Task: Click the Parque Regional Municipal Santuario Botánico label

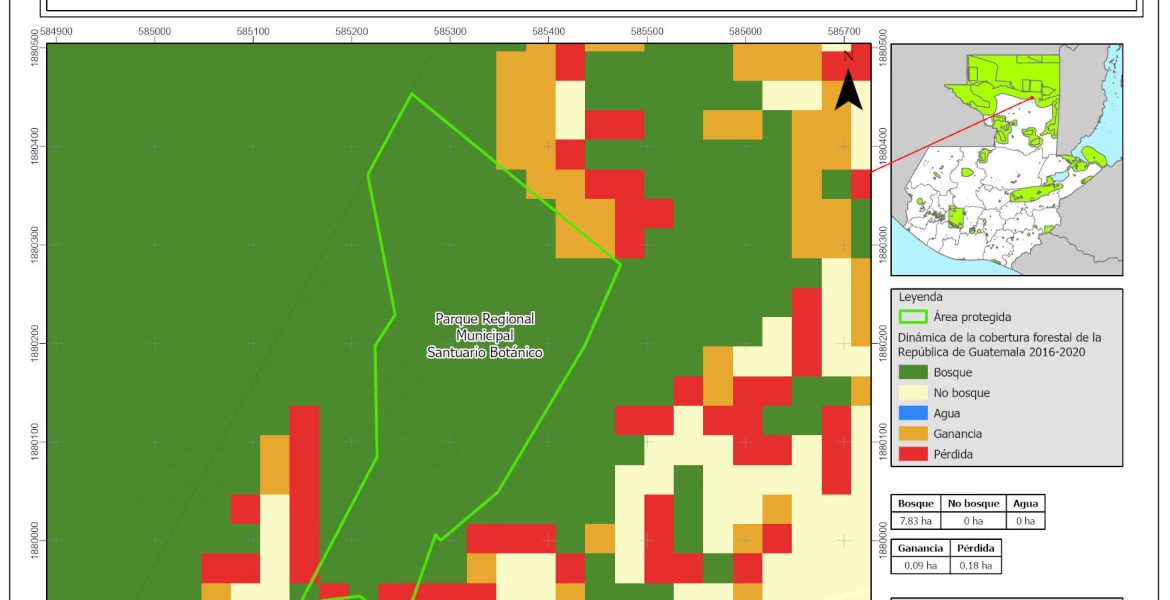Action: coord(485,335)
